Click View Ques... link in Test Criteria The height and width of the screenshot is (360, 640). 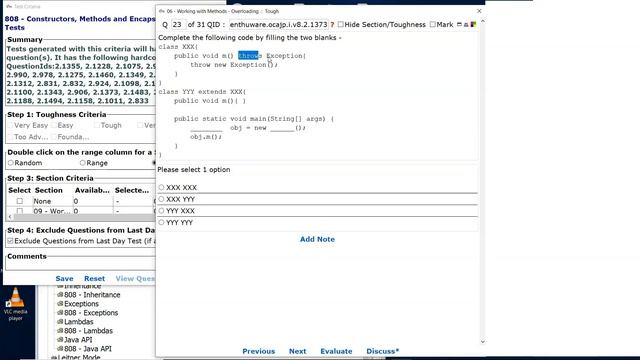(x=135, y=278)
